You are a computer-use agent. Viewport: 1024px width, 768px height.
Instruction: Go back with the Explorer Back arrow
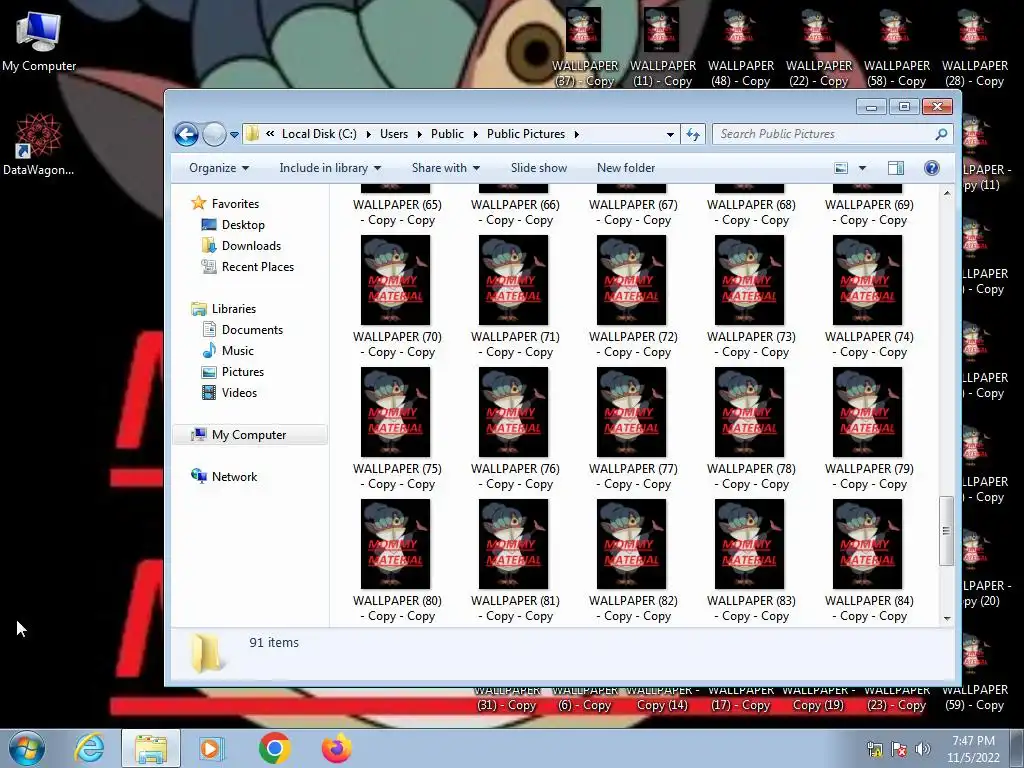pos(186,135)
